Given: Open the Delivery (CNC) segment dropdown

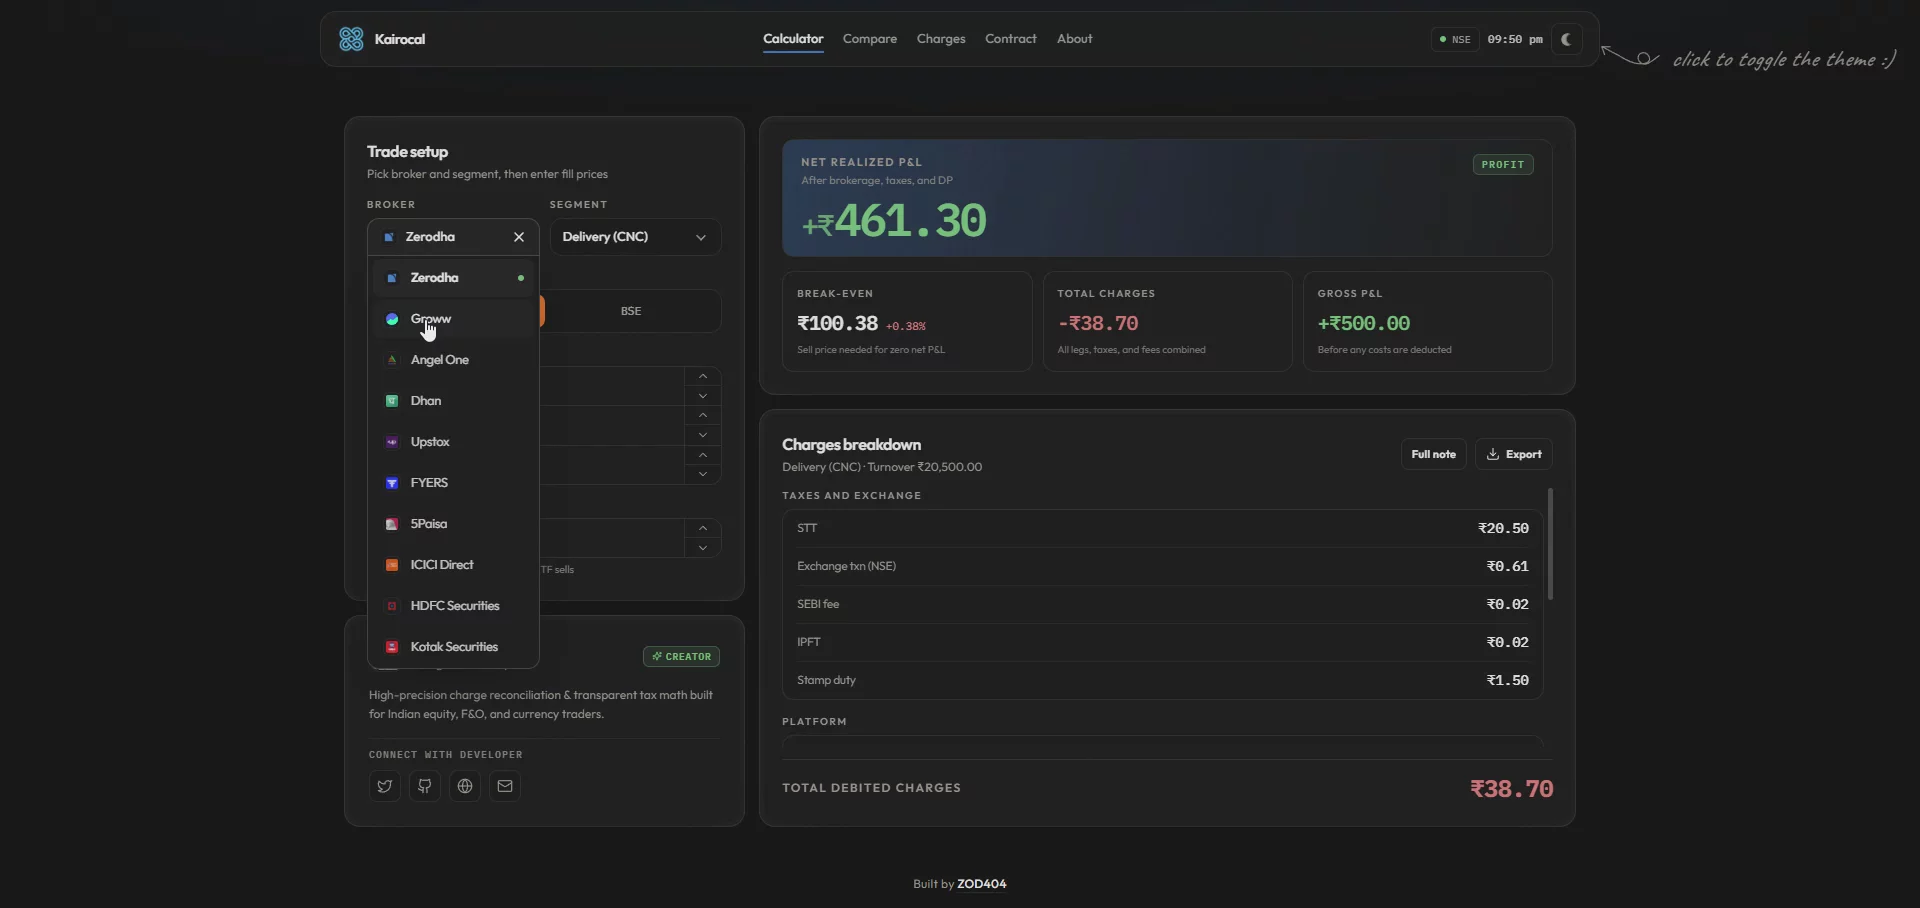Looking at the screenshot, I should [x=635, y=237].
